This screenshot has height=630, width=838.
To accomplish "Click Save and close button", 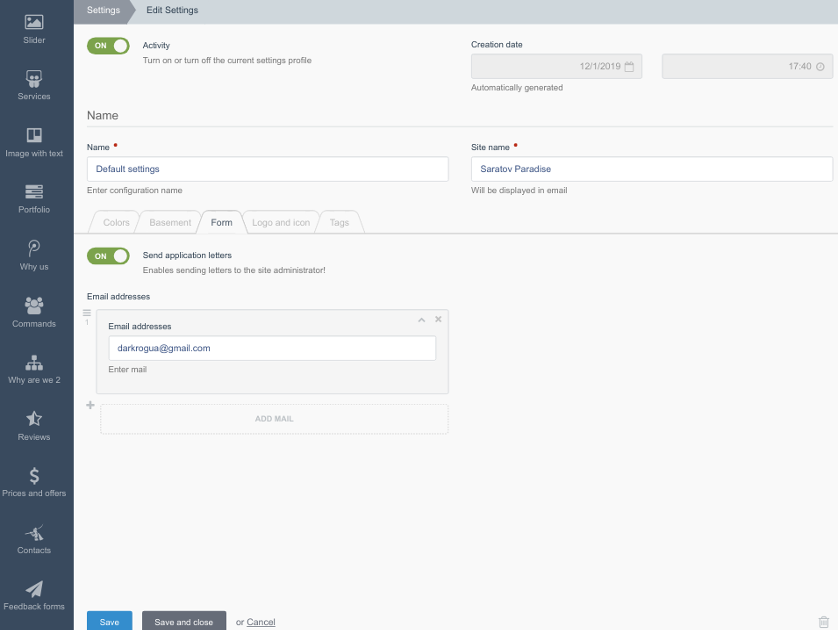I will point(184,621).
